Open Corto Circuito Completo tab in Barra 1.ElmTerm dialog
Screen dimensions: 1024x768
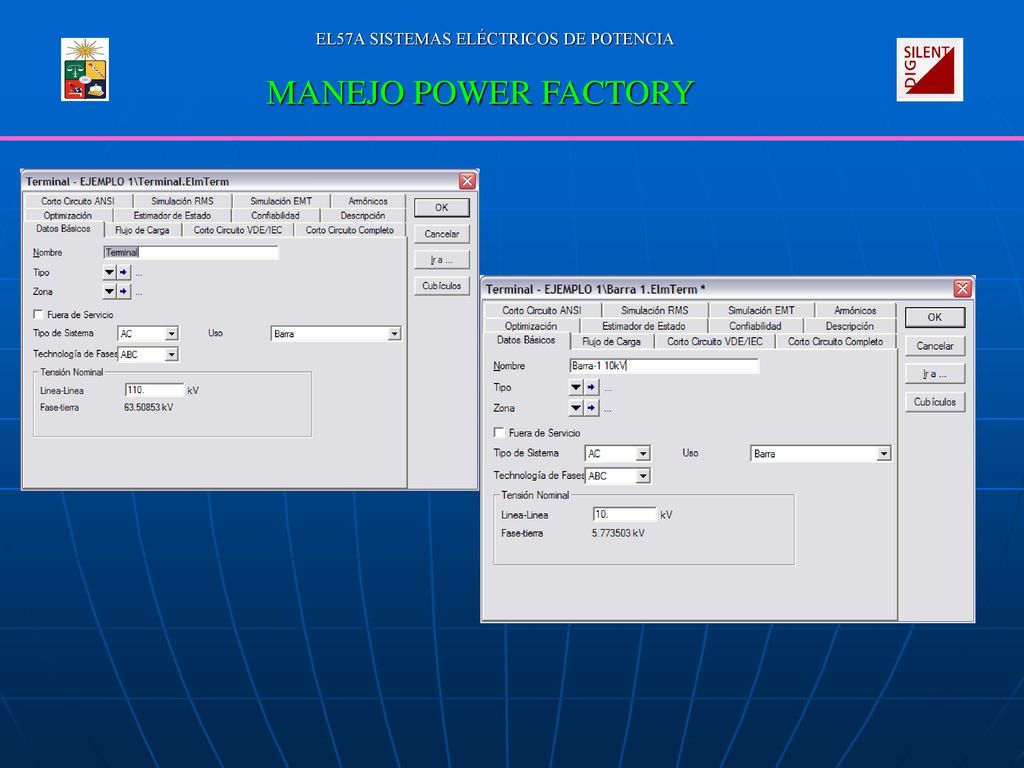835,342
